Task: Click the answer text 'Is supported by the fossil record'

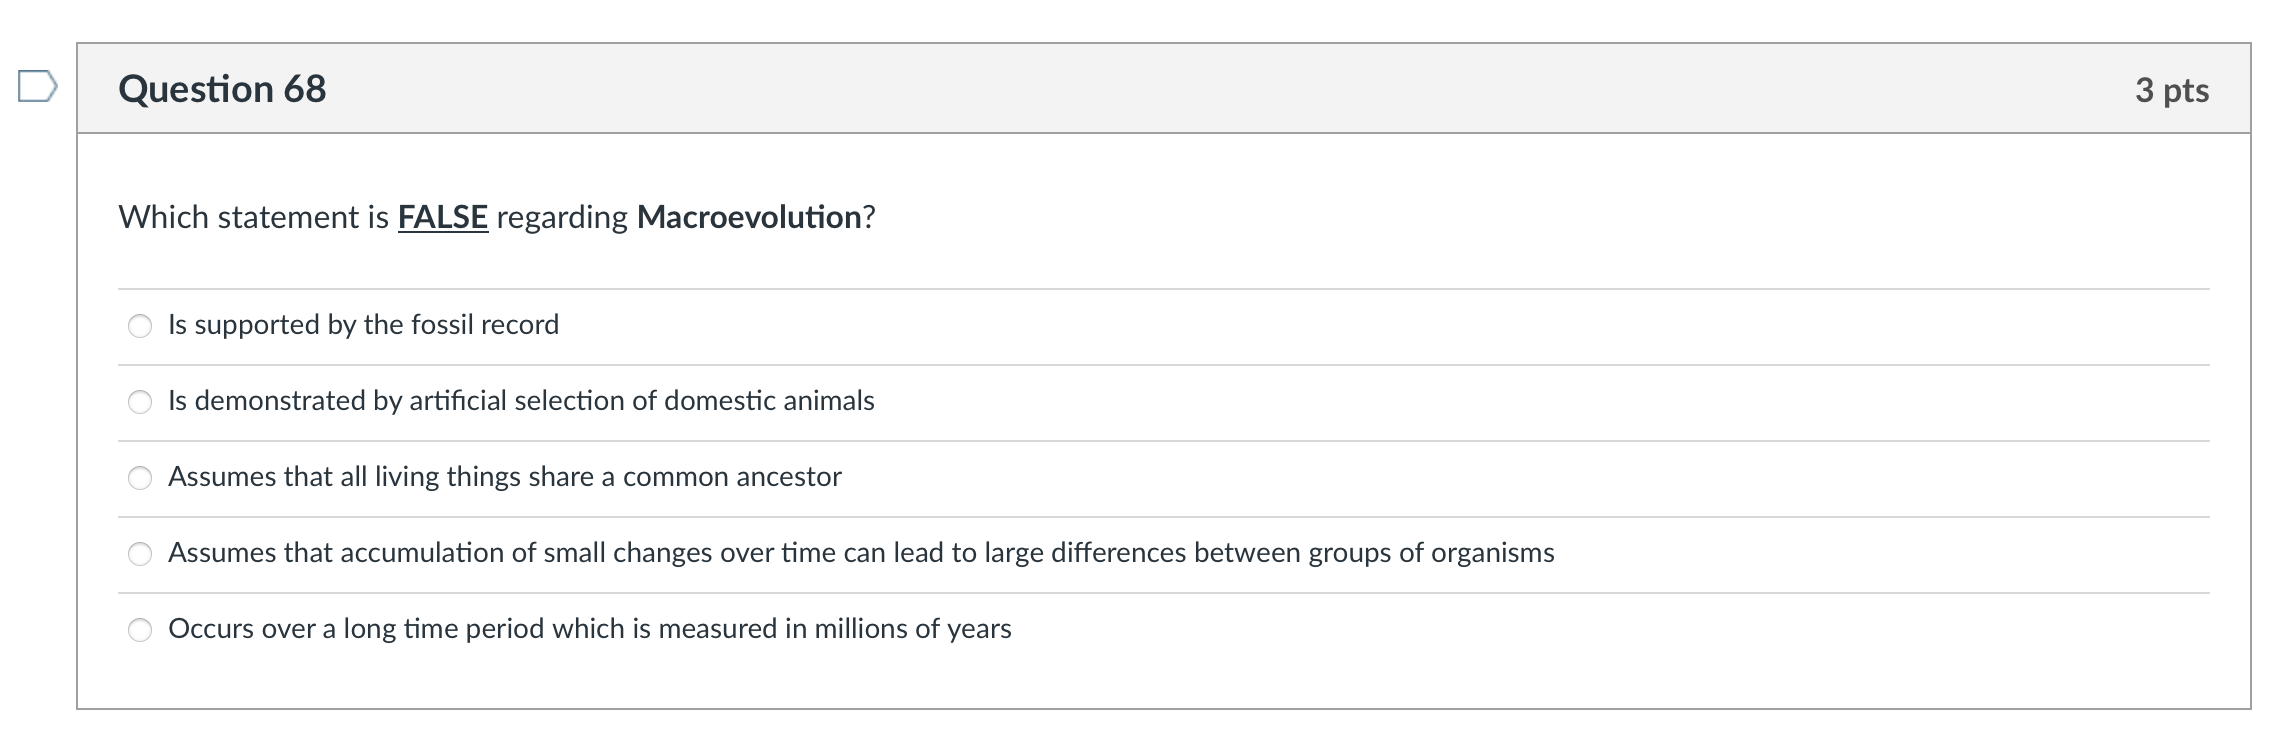Action: [363, 325]
